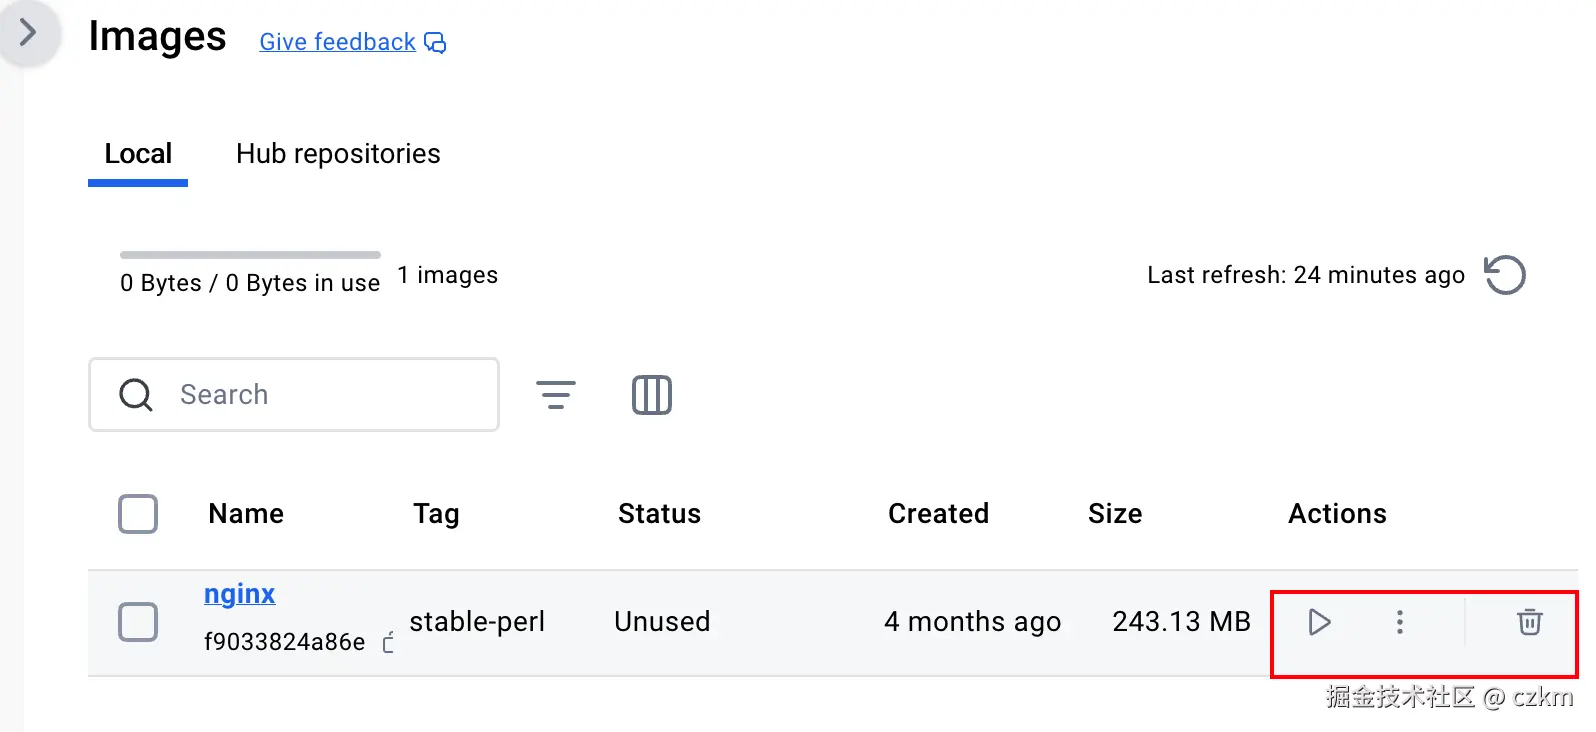Open the nginx image details link
The width and height of the screenshot is (1596, 732).
[239, 594]
